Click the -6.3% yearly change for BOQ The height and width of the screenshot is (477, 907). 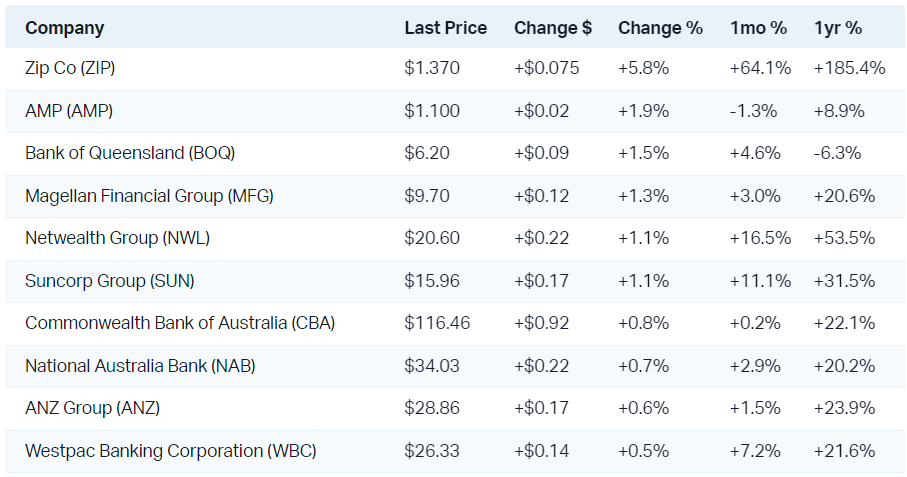click(x=837, y=154)
